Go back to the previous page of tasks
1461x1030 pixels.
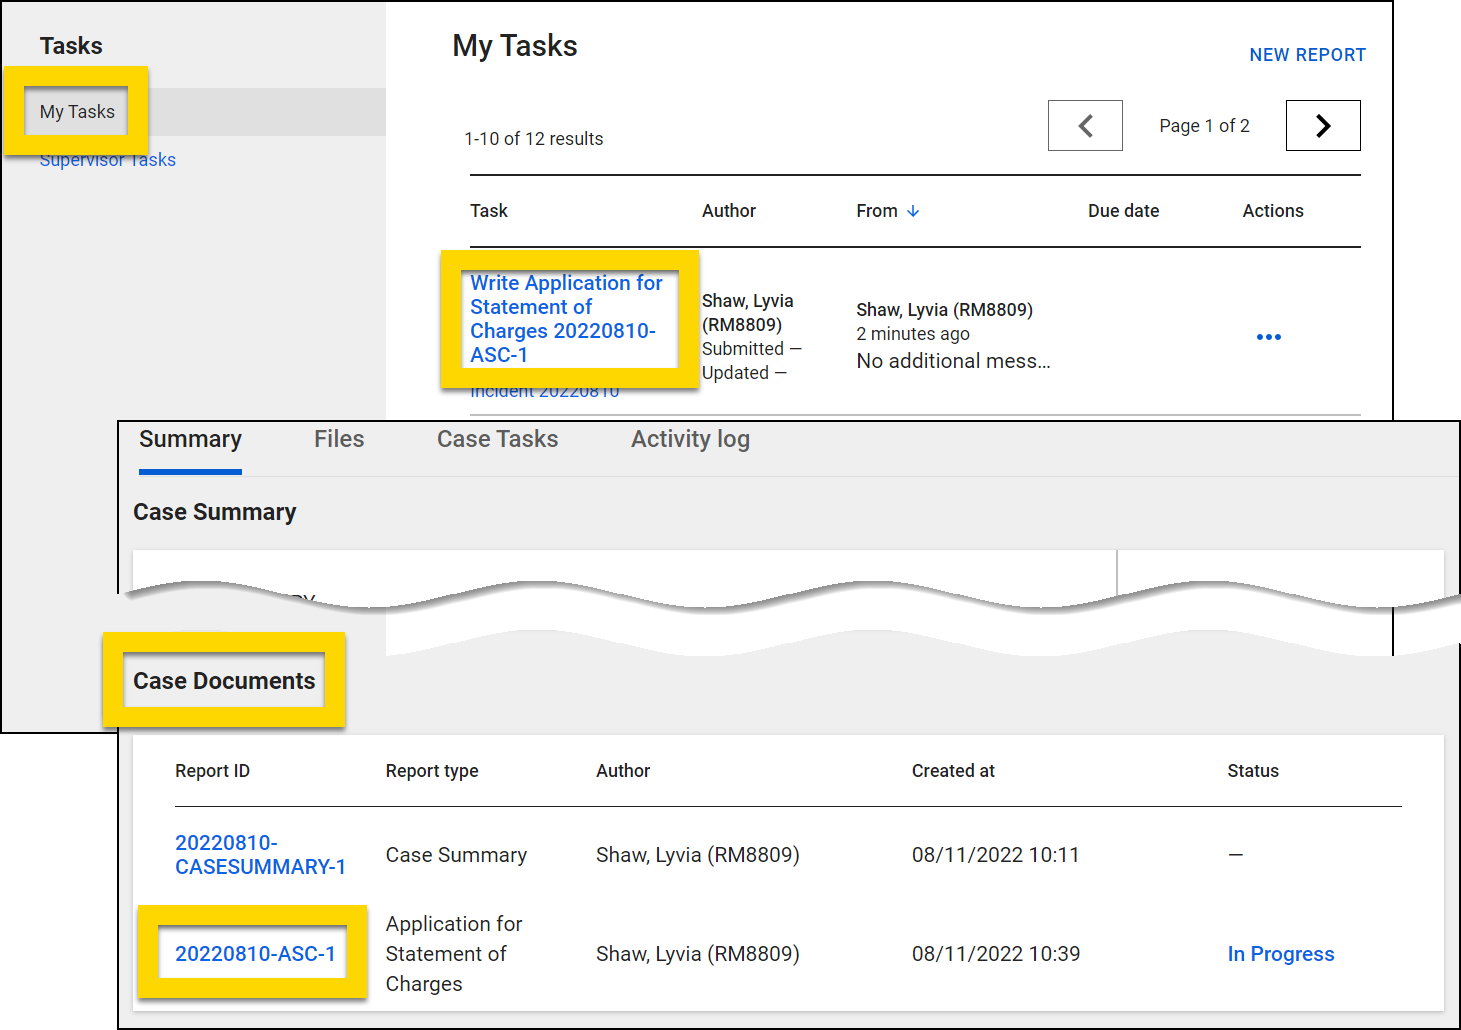click(1085, 125)
